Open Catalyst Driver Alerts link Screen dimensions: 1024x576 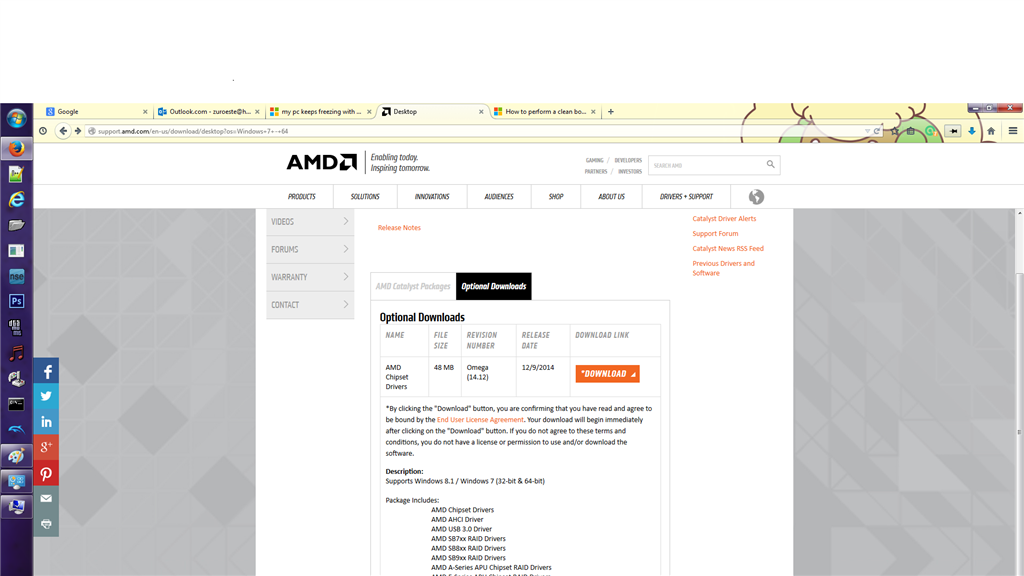(724, 219)
